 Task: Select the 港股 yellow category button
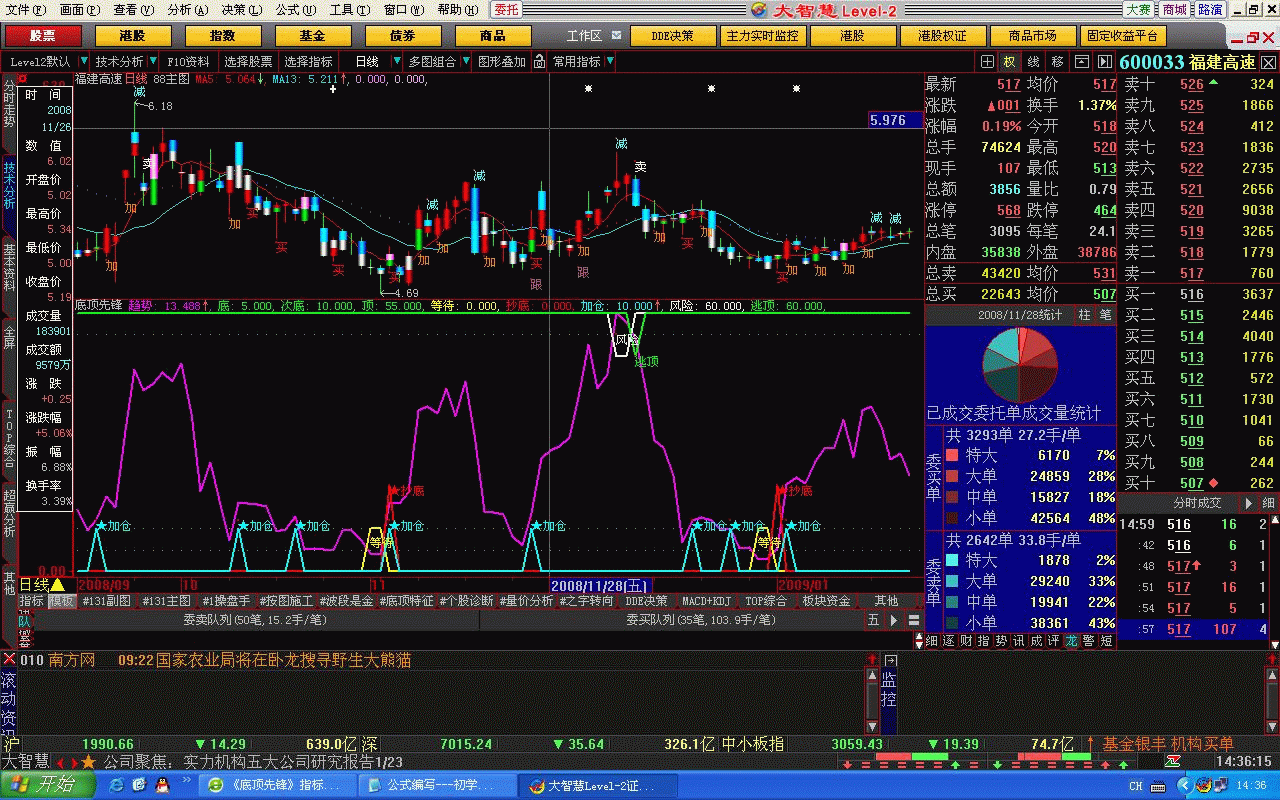coord(132,35)
